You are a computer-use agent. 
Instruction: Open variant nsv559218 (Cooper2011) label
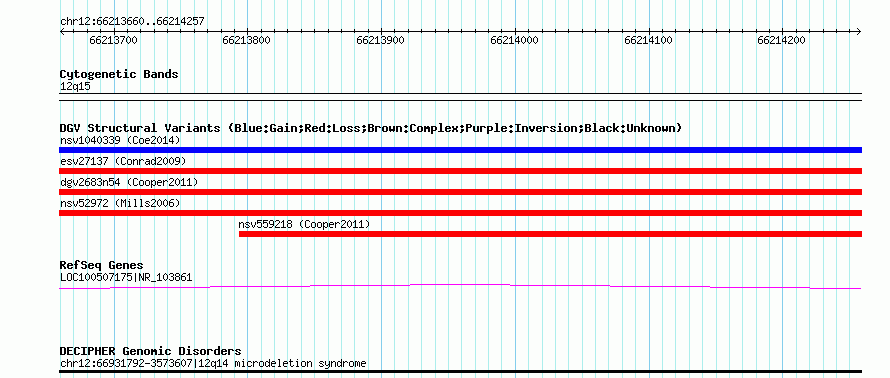point(304,224)
